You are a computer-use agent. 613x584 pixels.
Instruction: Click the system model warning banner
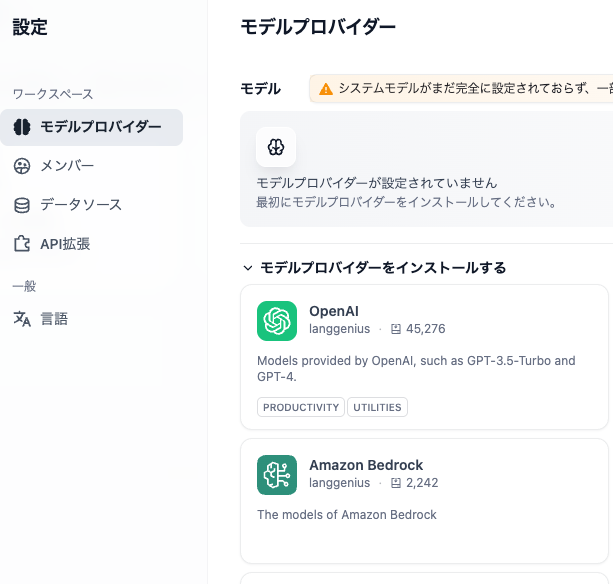(461, 89)
